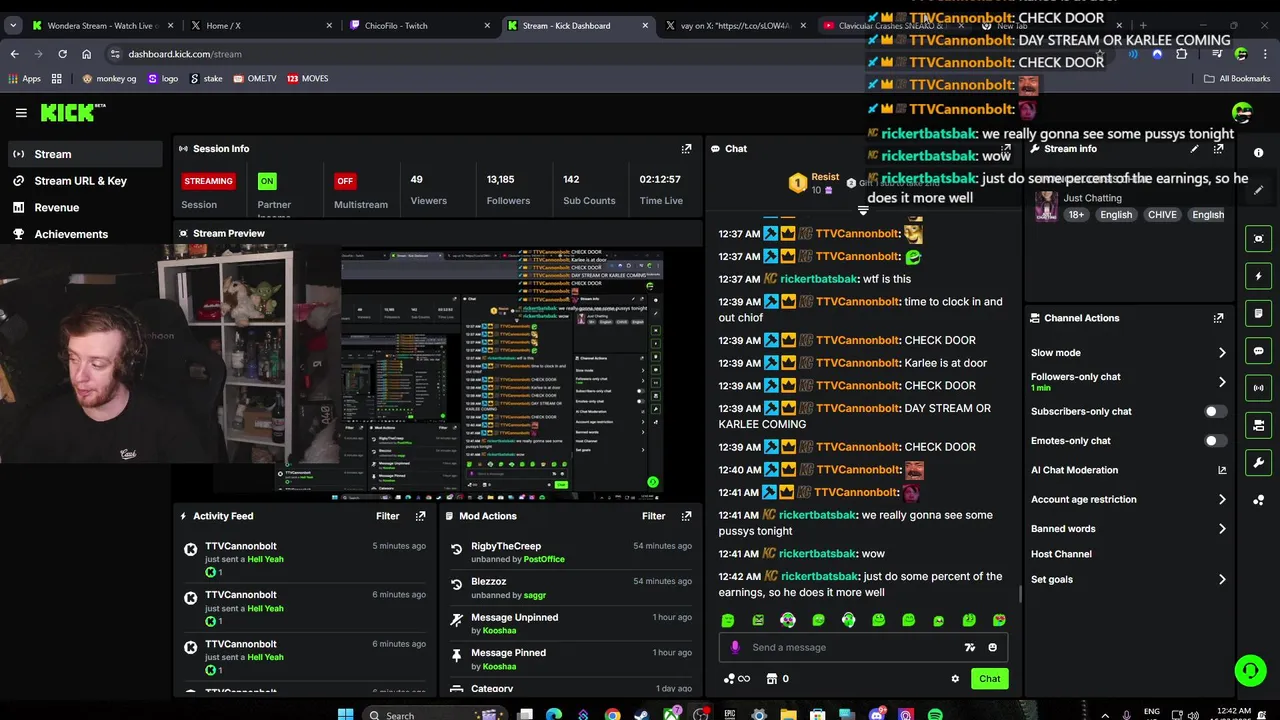
Task: Expand Account age restriction options
Action: [1221, 499]
